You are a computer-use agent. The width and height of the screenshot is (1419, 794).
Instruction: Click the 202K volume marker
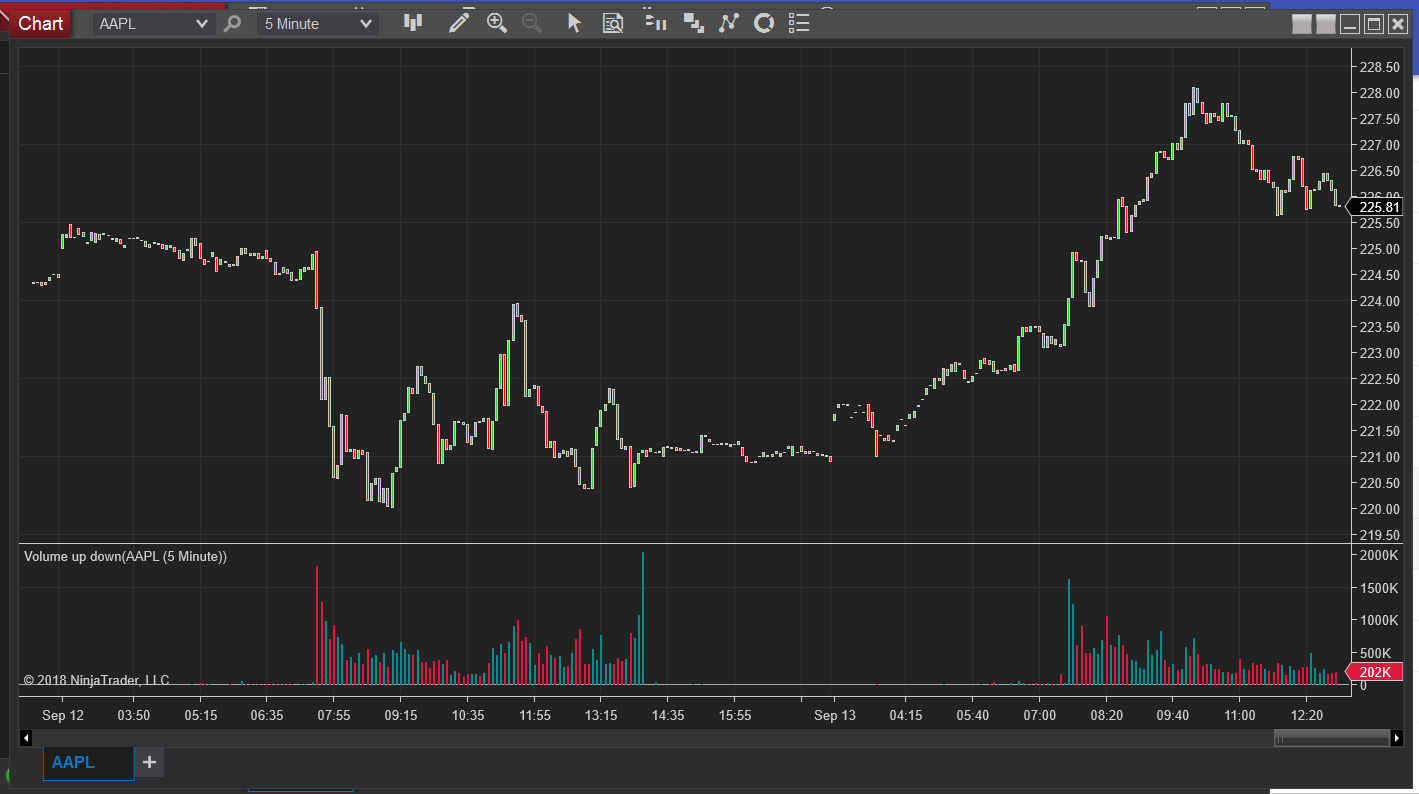[x=1376, y=672]
